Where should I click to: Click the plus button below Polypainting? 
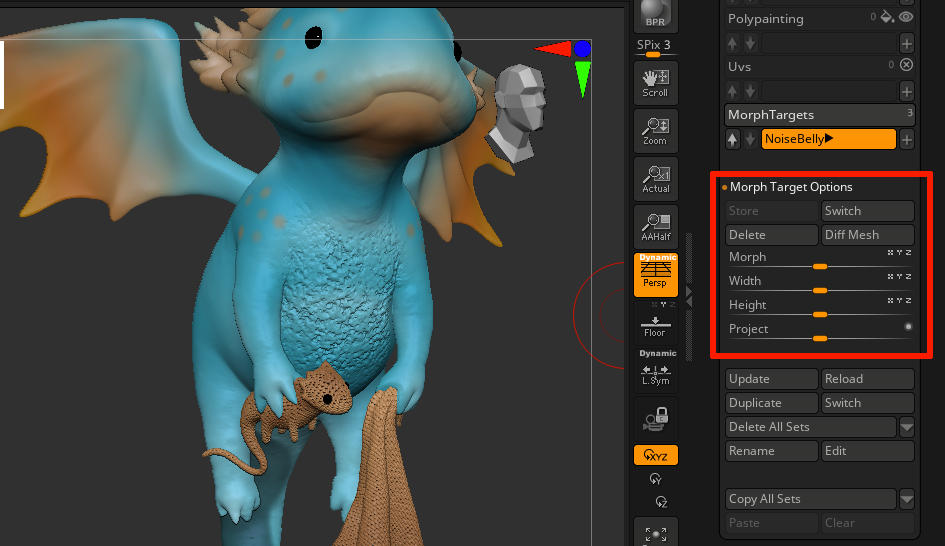[x=906, y=43]
